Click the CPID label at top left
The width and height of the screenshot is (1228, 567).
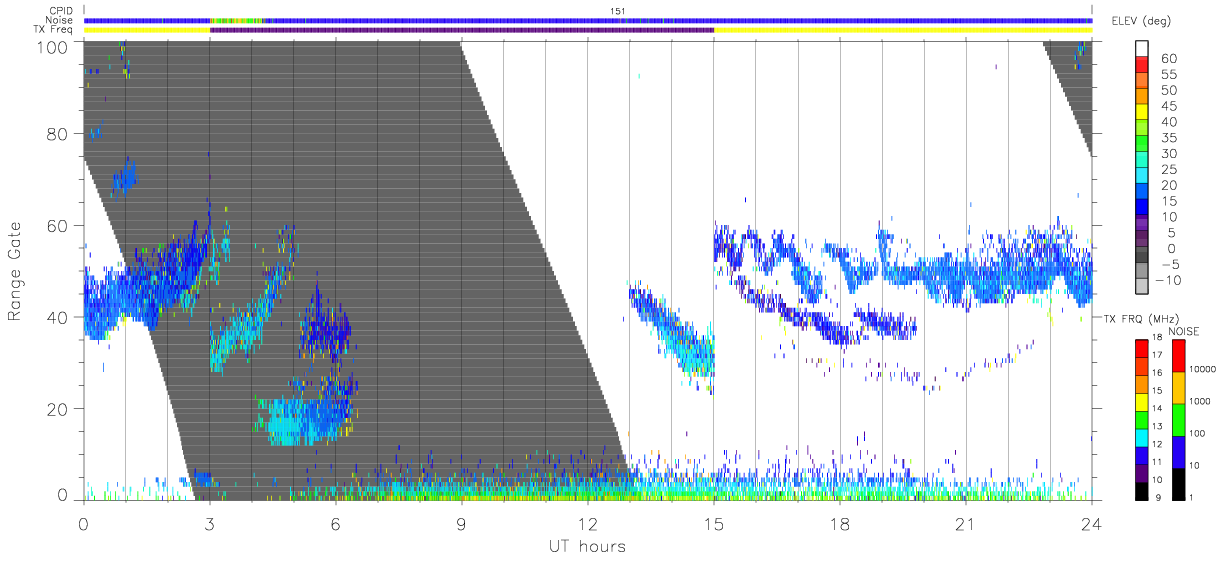pos(62,10)
